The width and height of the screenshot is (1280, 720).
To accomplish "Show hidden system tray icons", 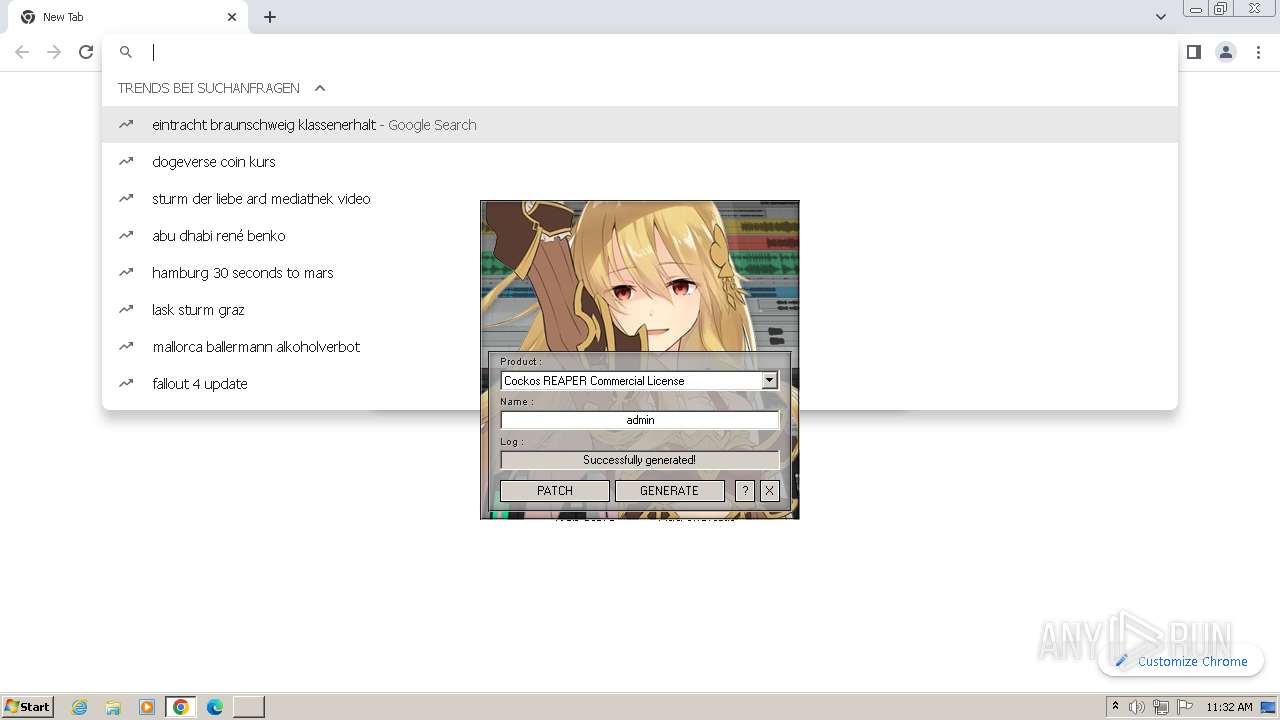I will point(1115,707).
